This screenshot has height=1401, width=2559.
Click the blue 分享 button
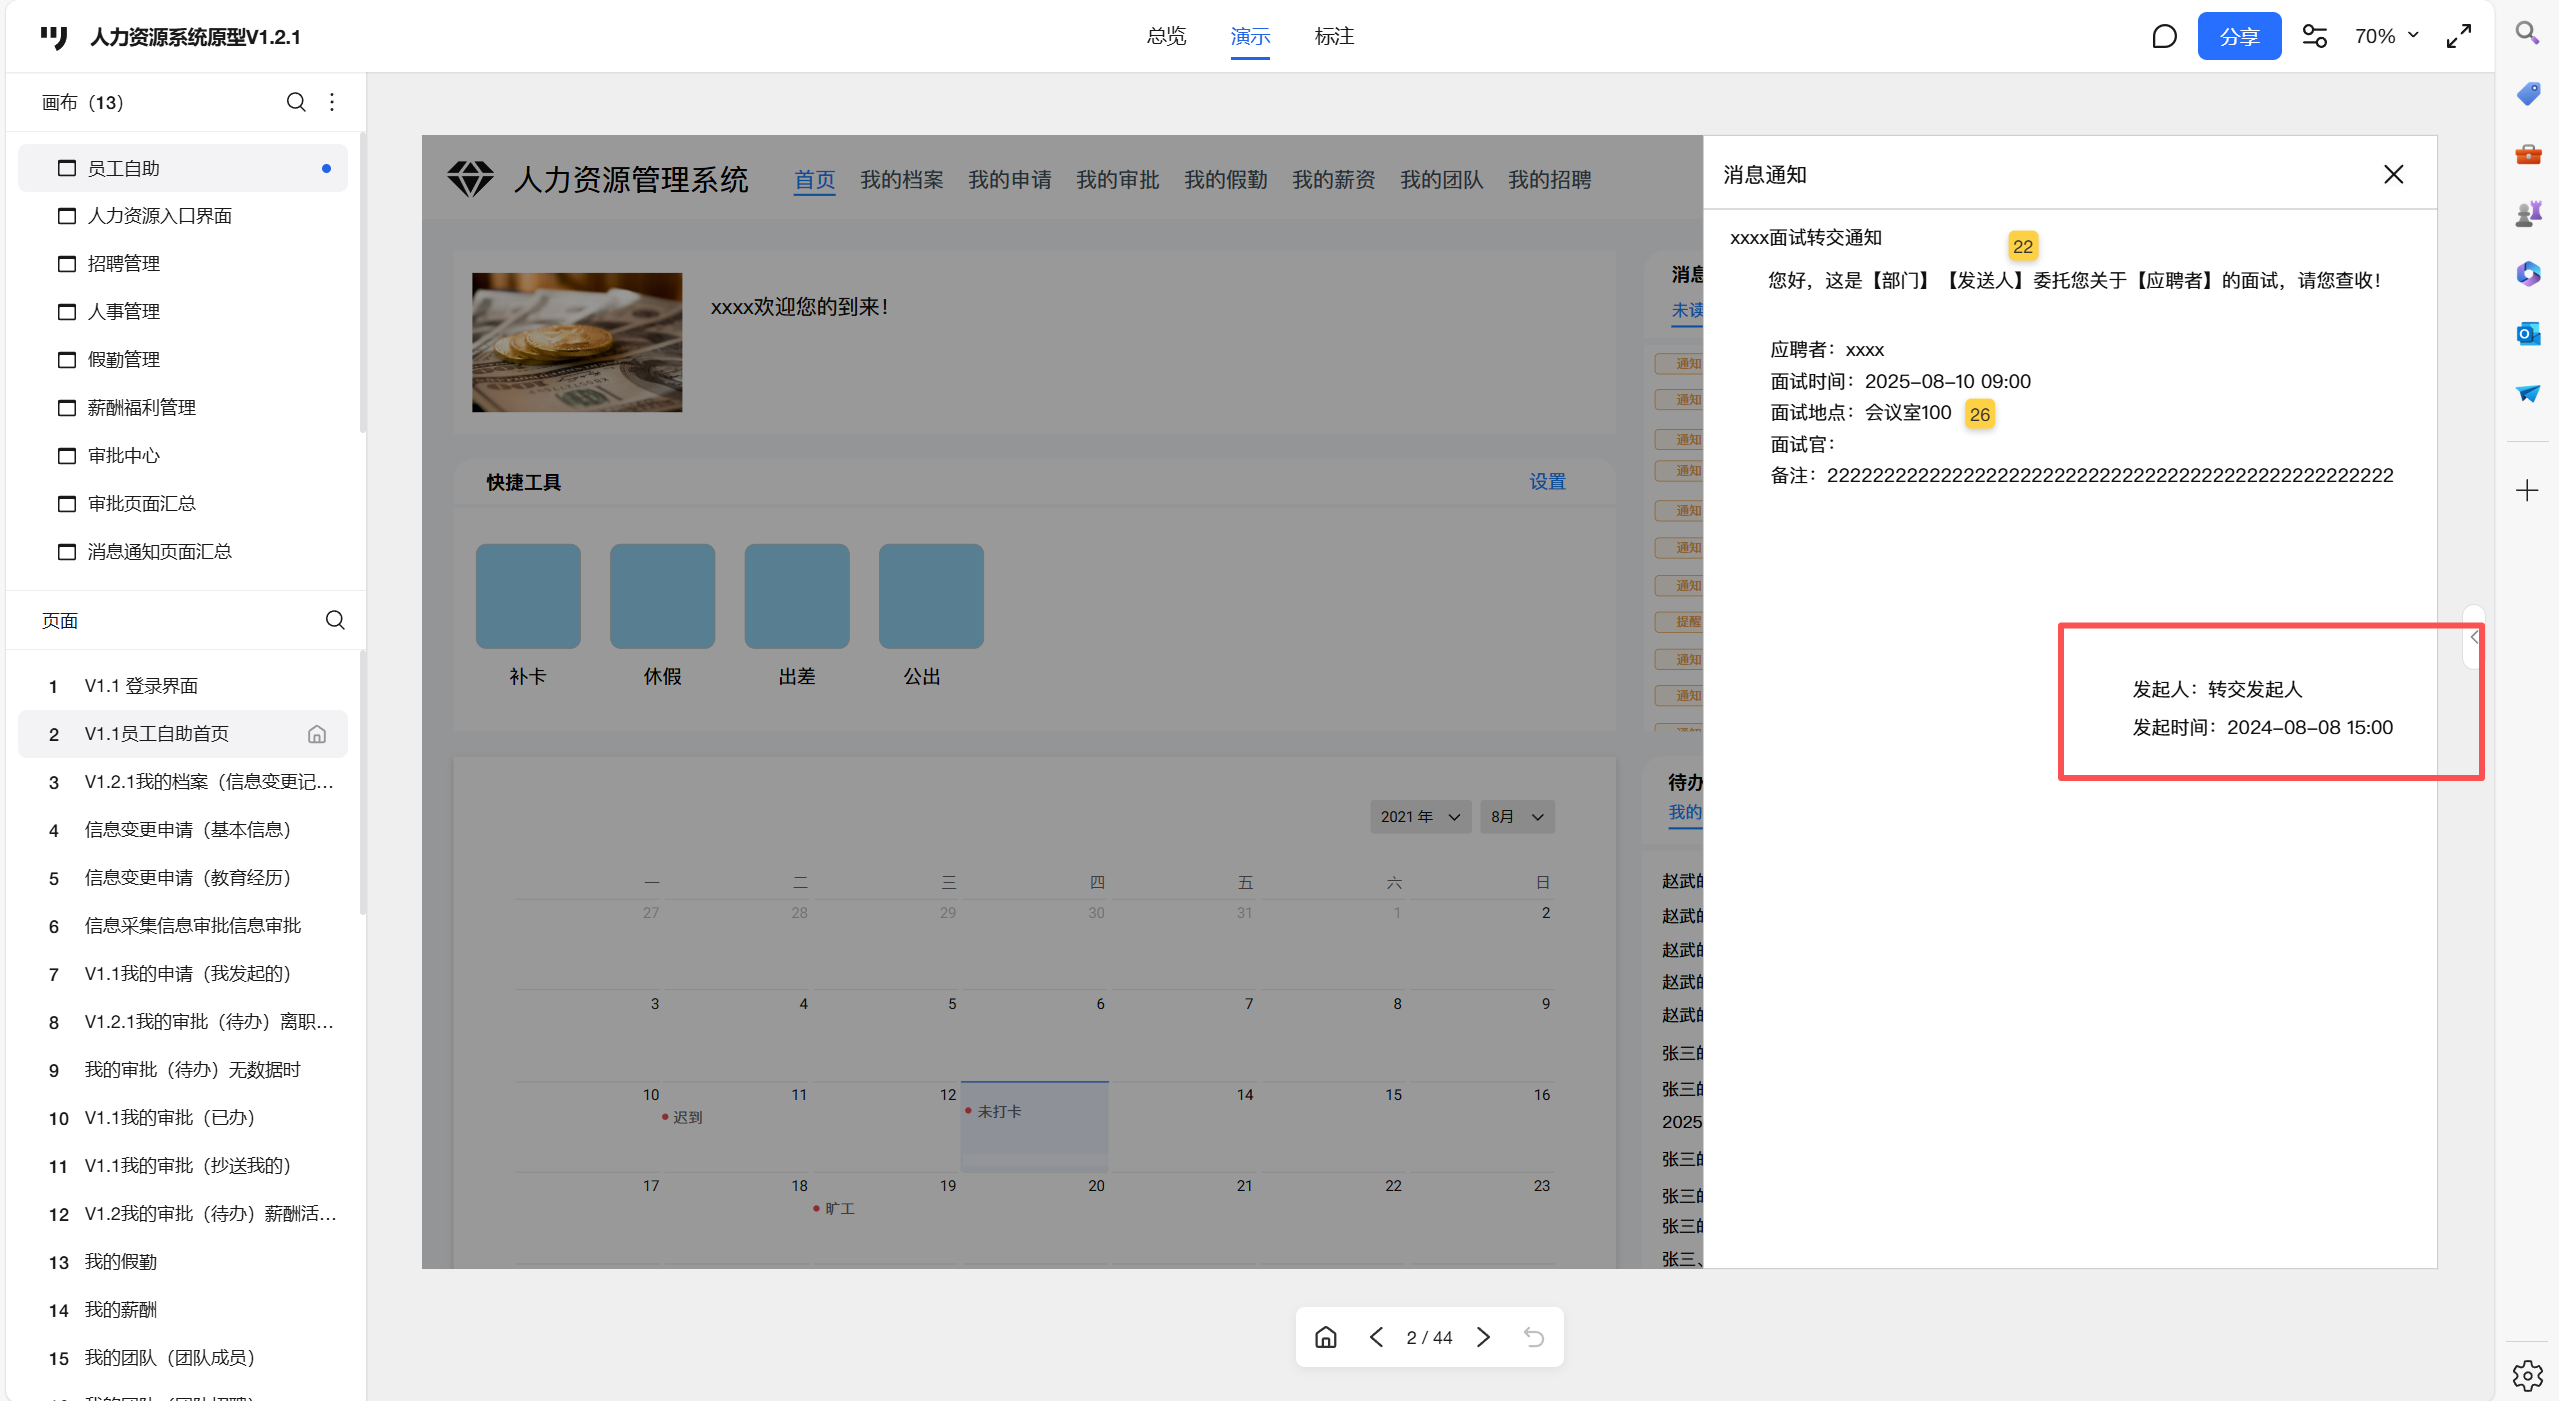tap(2239, 37)
